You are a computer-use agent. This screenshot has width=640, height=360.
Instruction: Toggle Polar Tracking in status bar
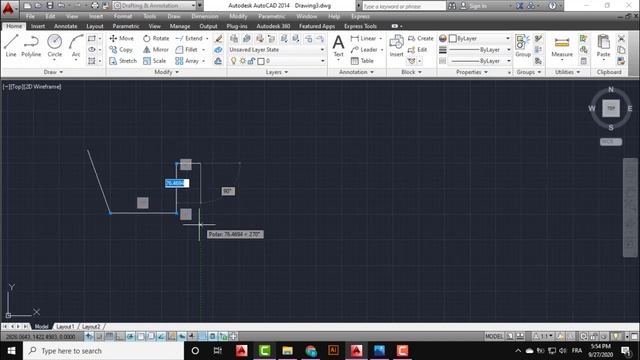pos(130,336)
